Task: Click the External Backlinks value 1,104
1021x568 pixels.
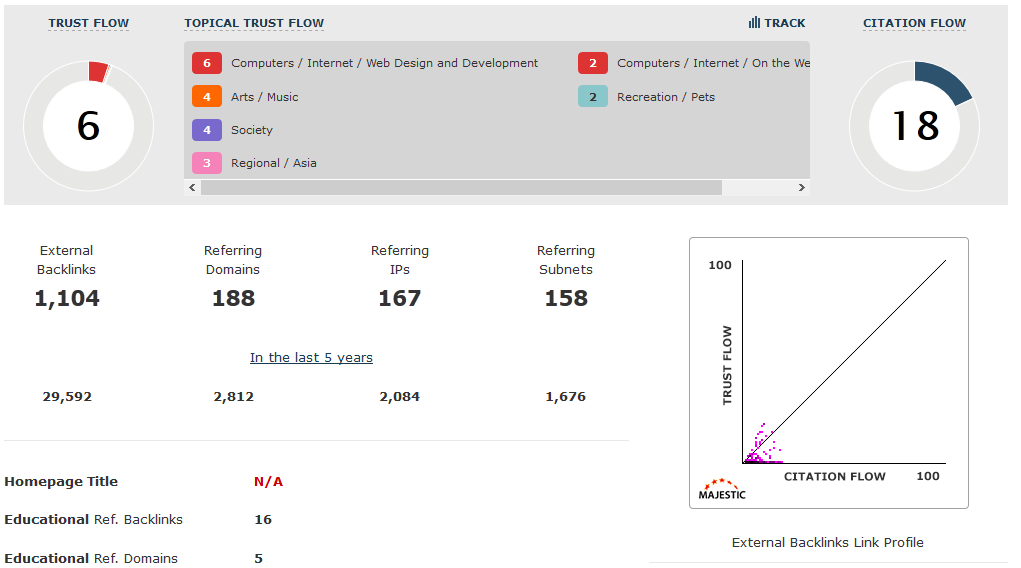Action: click(66, 298)
